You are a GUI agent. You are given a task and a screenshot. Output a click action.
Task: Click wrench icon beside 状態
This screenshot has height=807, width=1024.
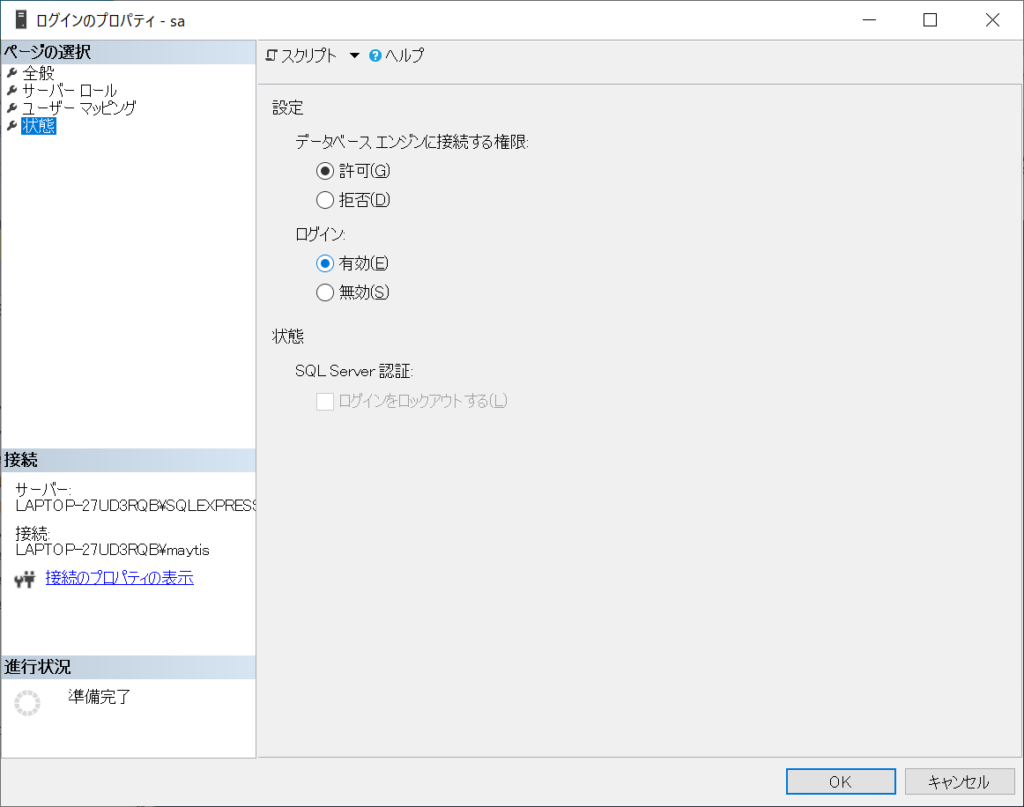[x=12, y=126]
